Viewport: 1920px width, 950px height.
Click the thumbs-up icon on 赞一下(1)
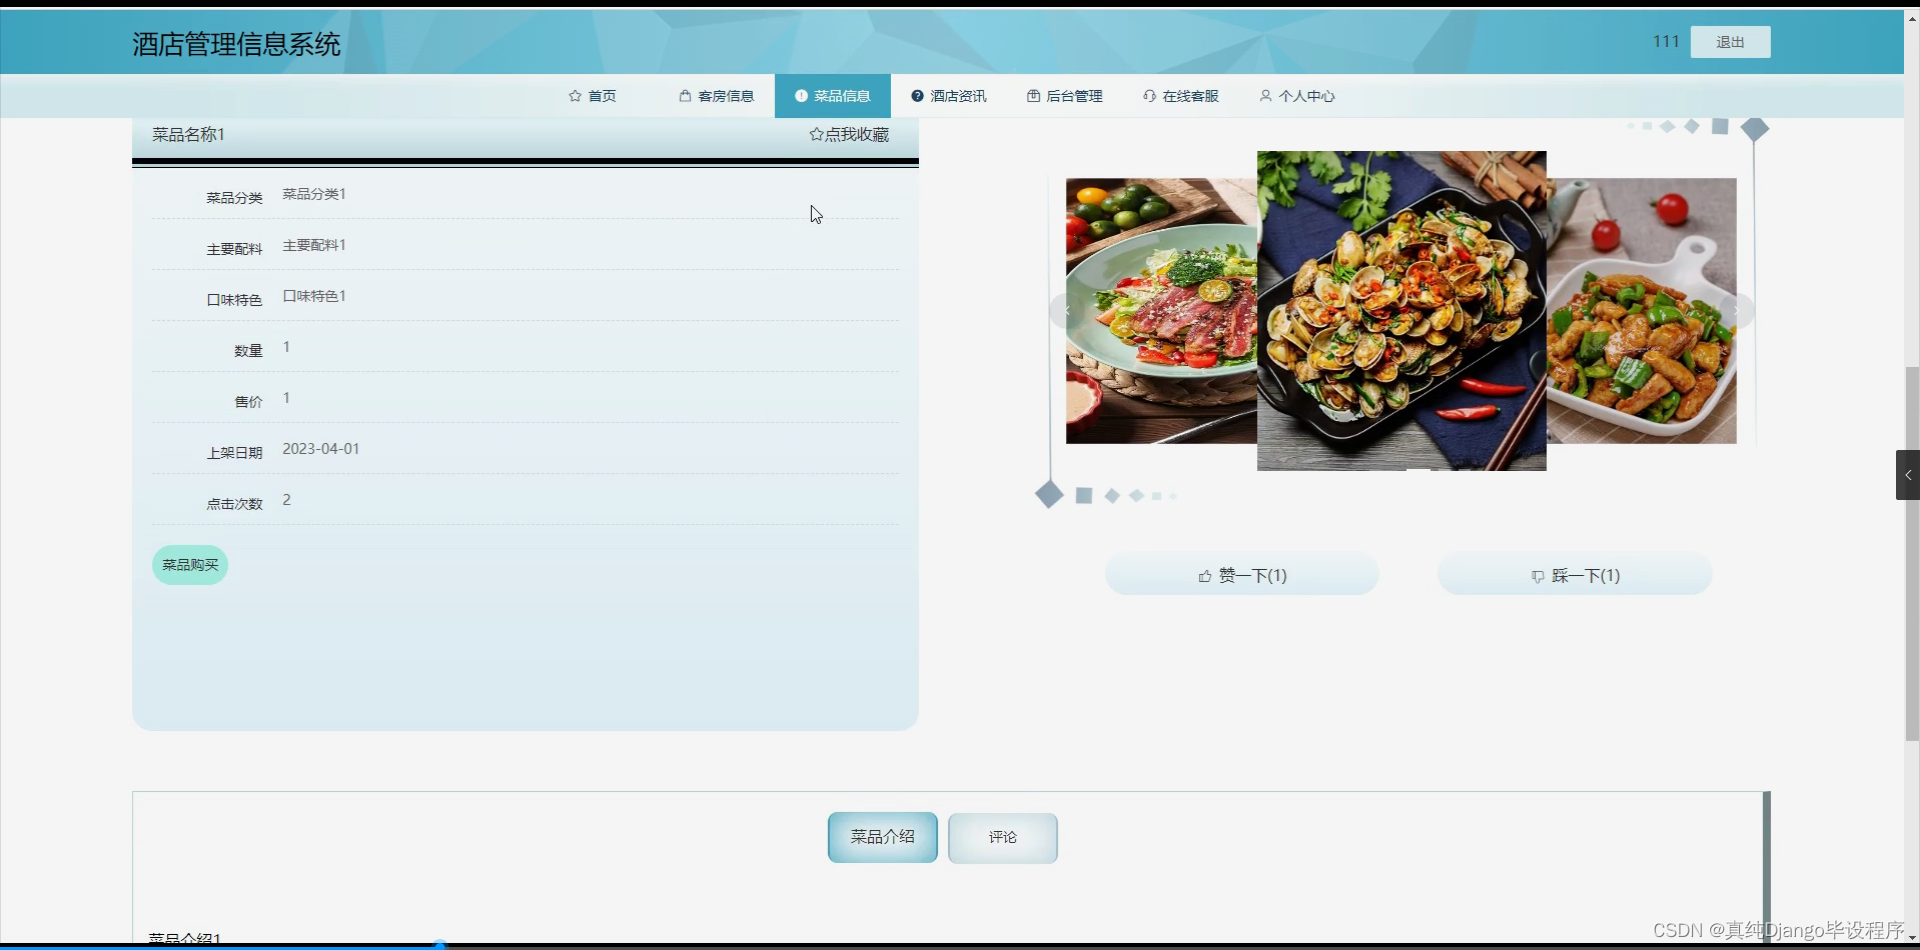pyautogui.click(x=1206, y=575)
